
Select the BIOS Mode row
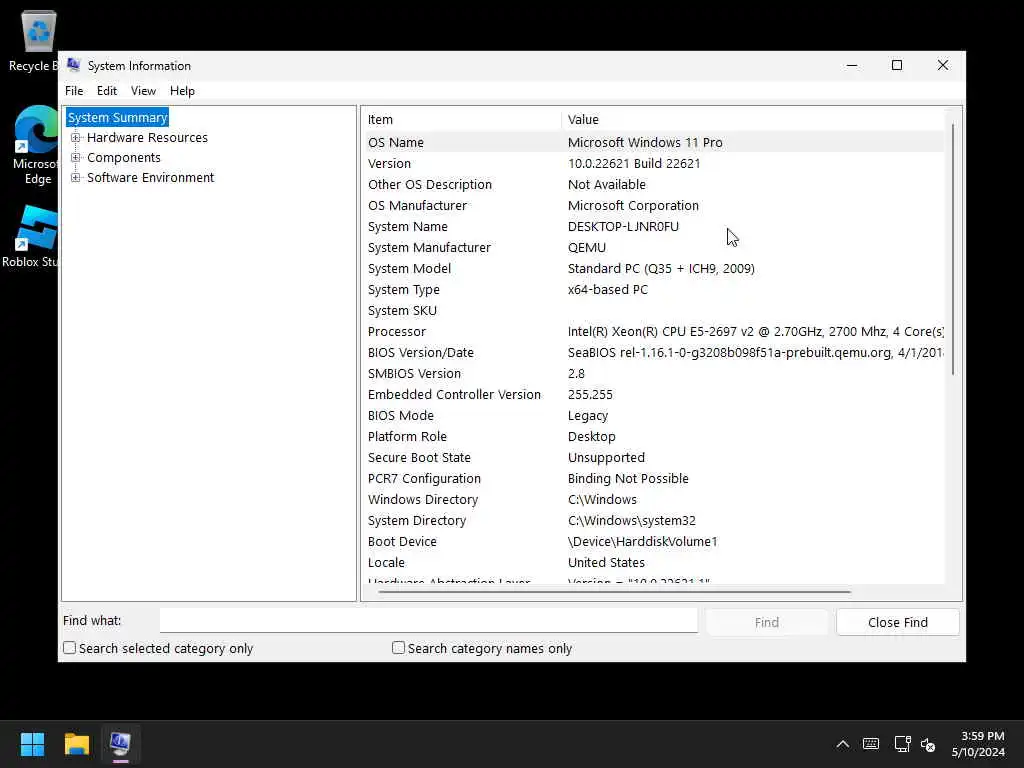(653, 415)
